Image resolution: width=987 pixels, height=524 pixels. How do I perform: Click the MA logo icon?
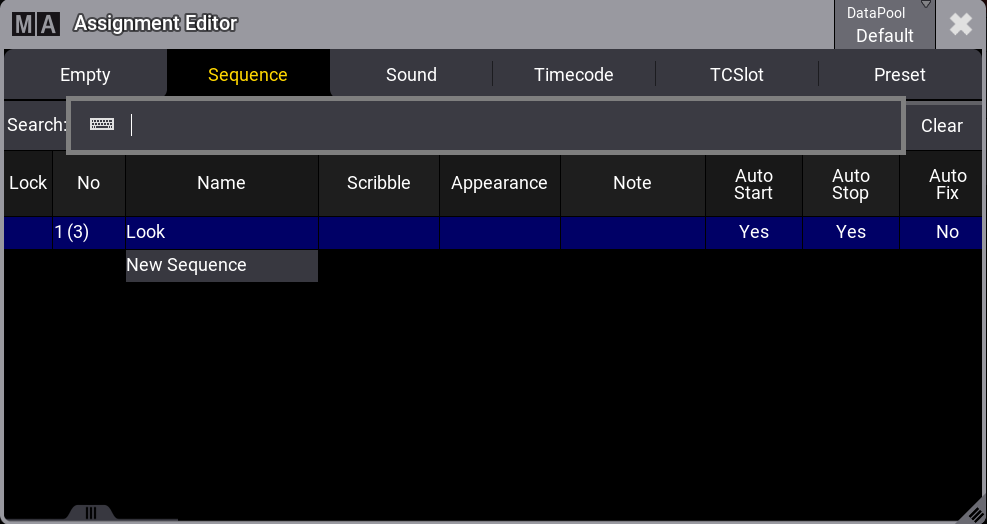[x=35, y=24]
